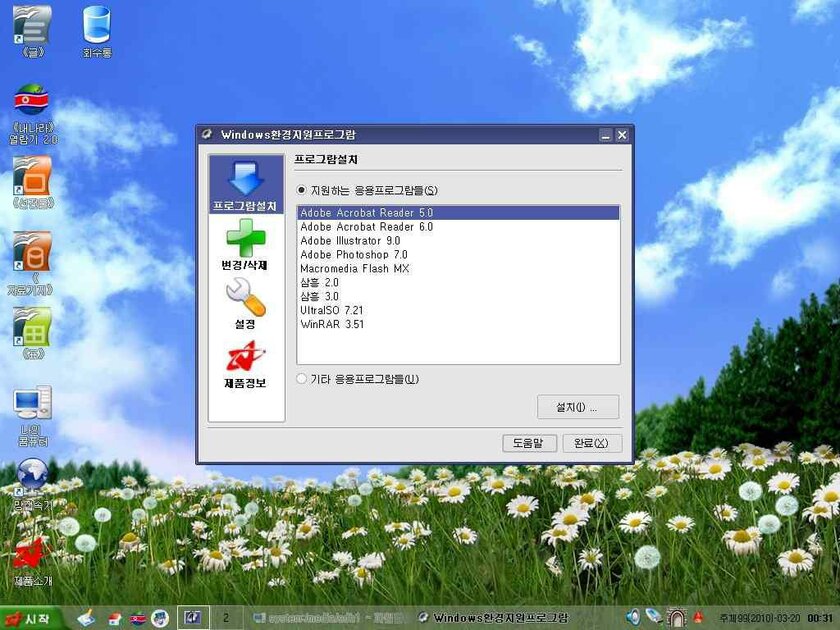
Task: Open the 제품소개 red star desktop icon
Action: point(32,561)
